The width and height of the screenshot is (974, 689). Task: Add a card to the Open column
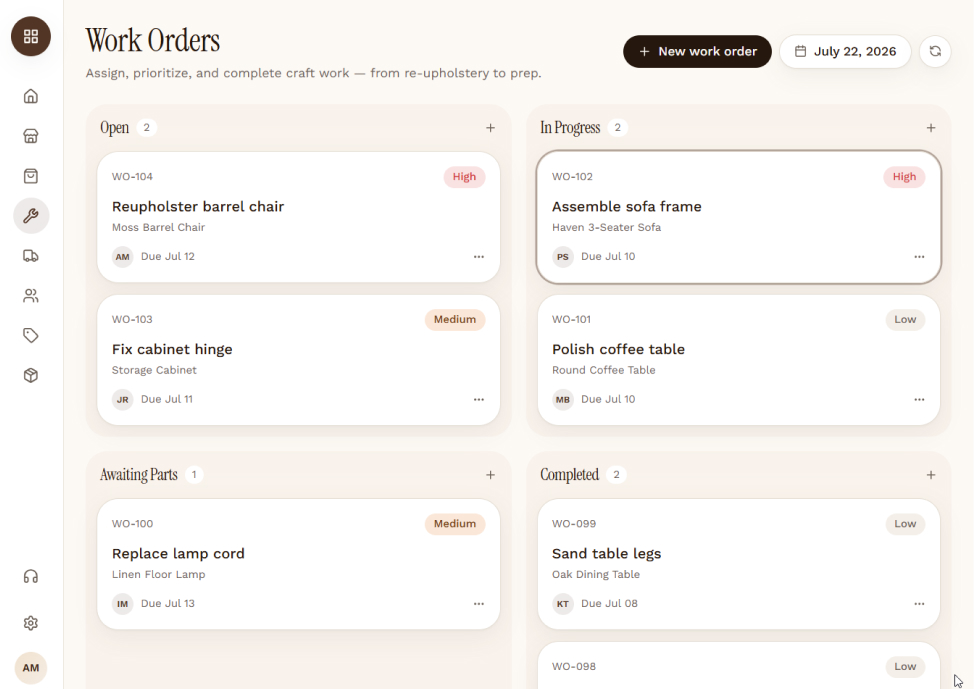[x=490, y=127]
